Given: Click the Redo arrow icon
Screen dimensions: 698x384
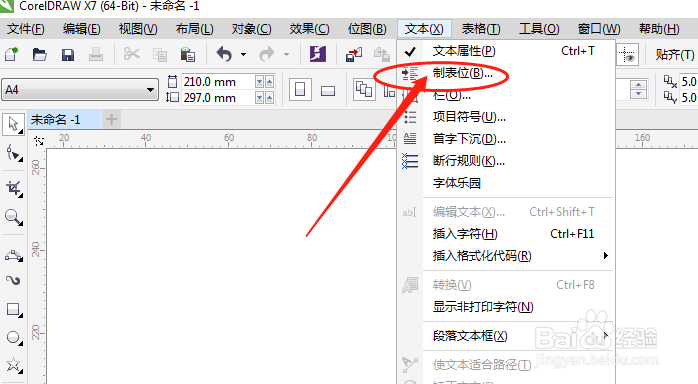Looking at the screenshot, I should tap(267, 55).
